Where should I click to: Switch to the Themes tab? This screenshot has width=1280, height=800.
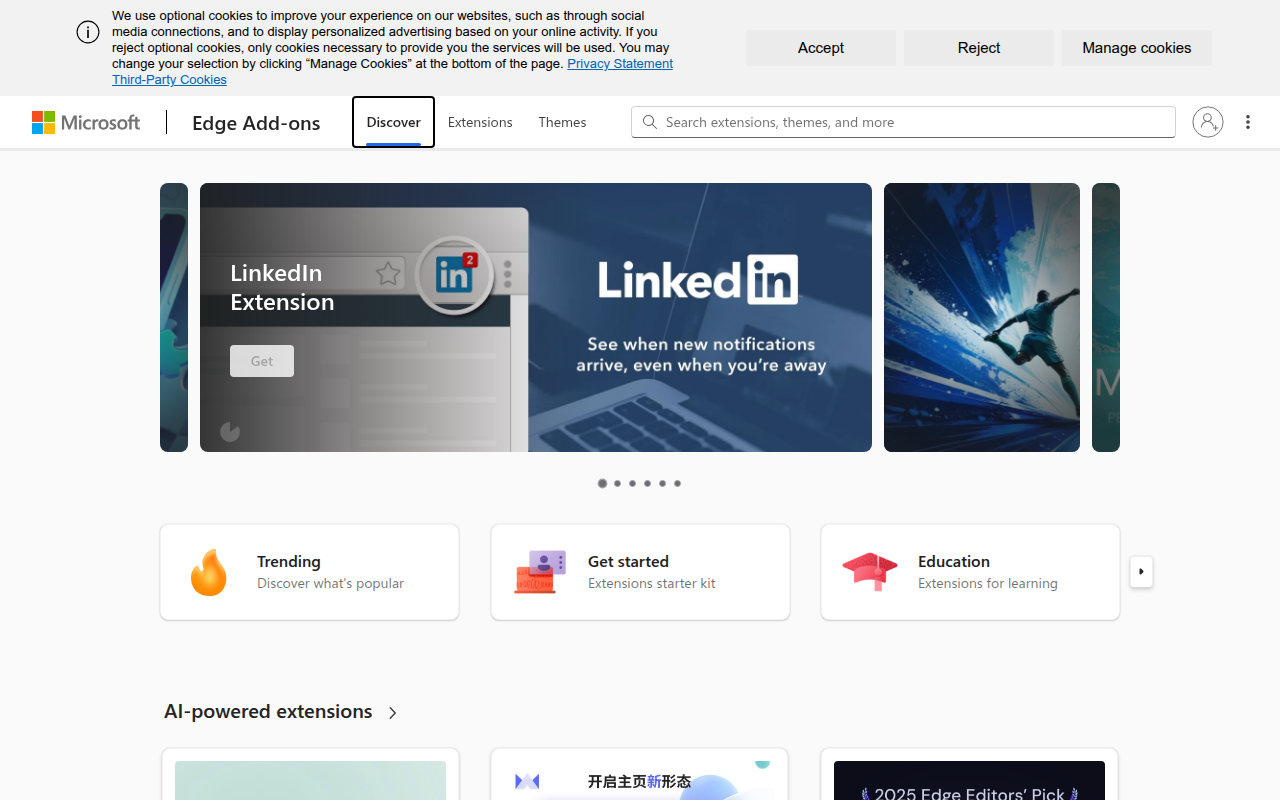click(562, 122)
